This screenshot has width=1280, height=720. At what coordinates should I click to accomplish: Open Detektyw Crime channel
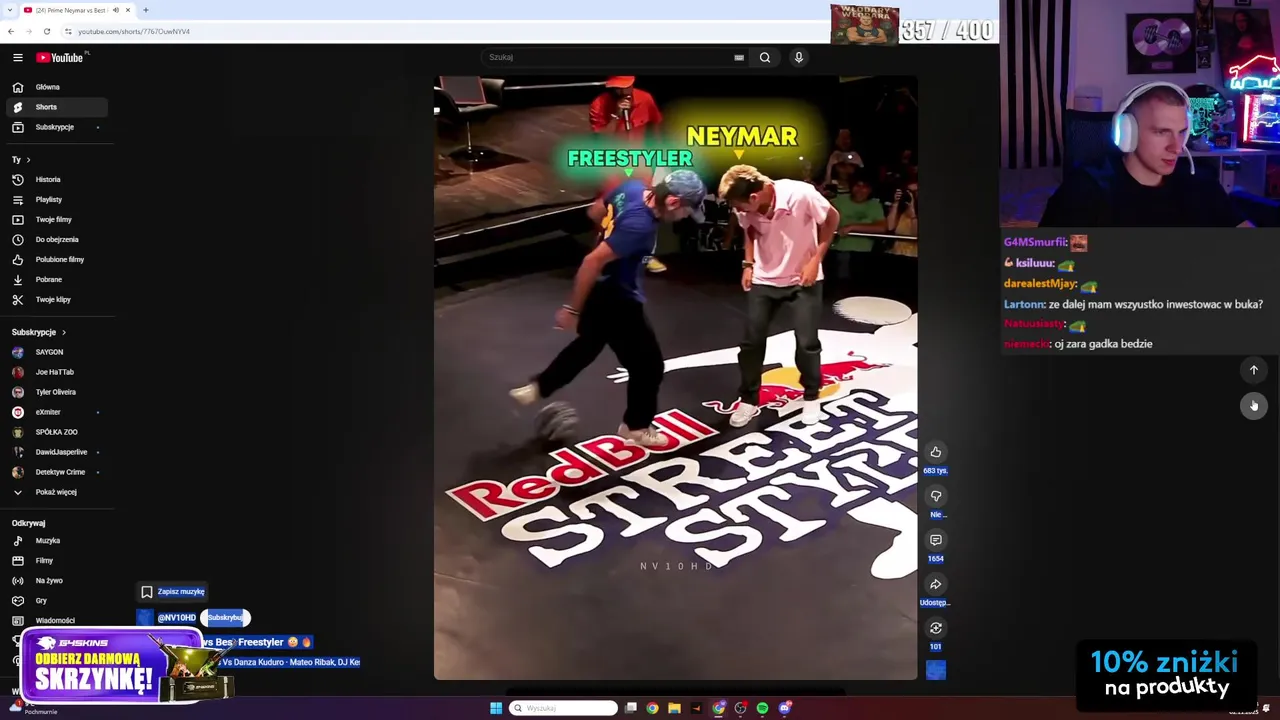pyautogui.click(x=57, y=472)
